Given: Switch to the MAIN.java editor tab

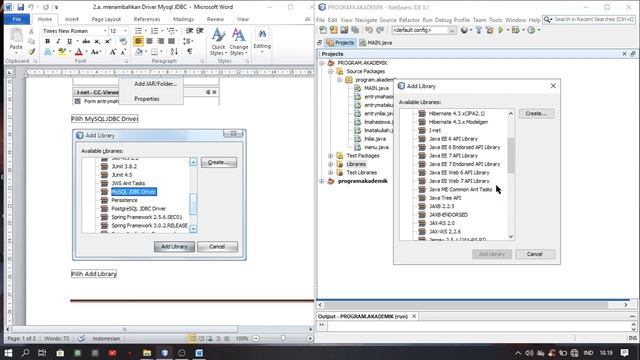Looking at the screenshot, I should 376,43.
